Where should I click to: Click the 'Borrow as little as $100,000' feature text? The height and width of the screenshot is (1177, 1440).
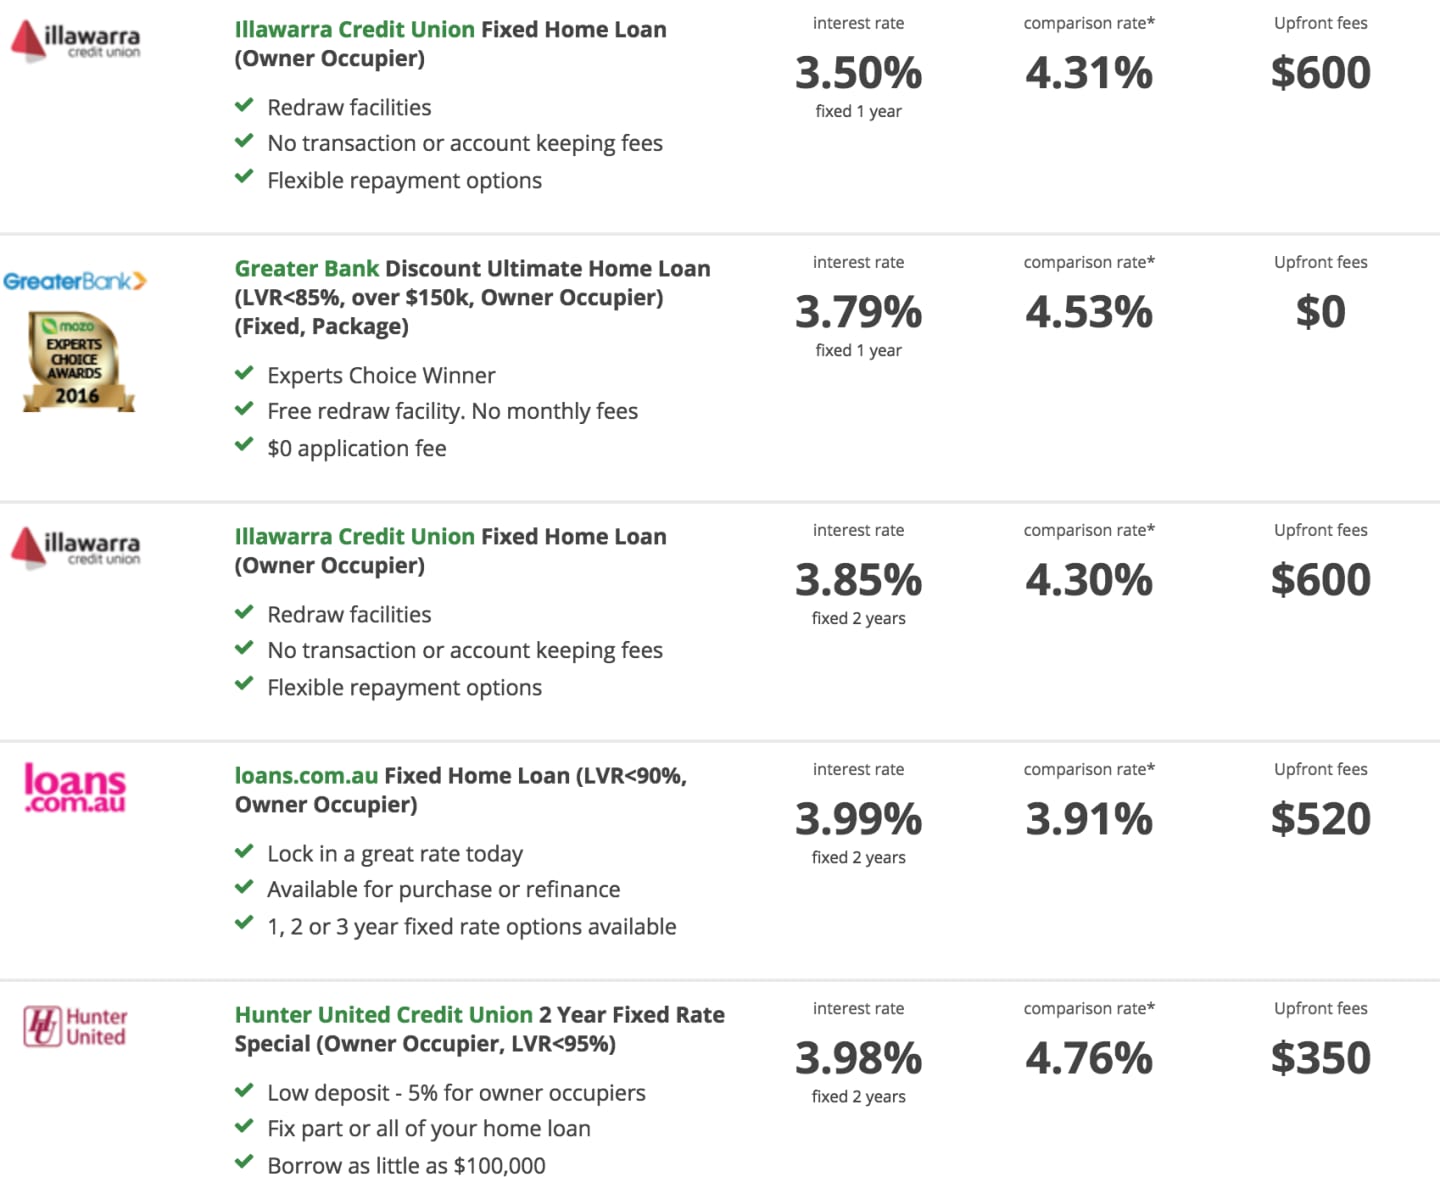[406, 1165]
